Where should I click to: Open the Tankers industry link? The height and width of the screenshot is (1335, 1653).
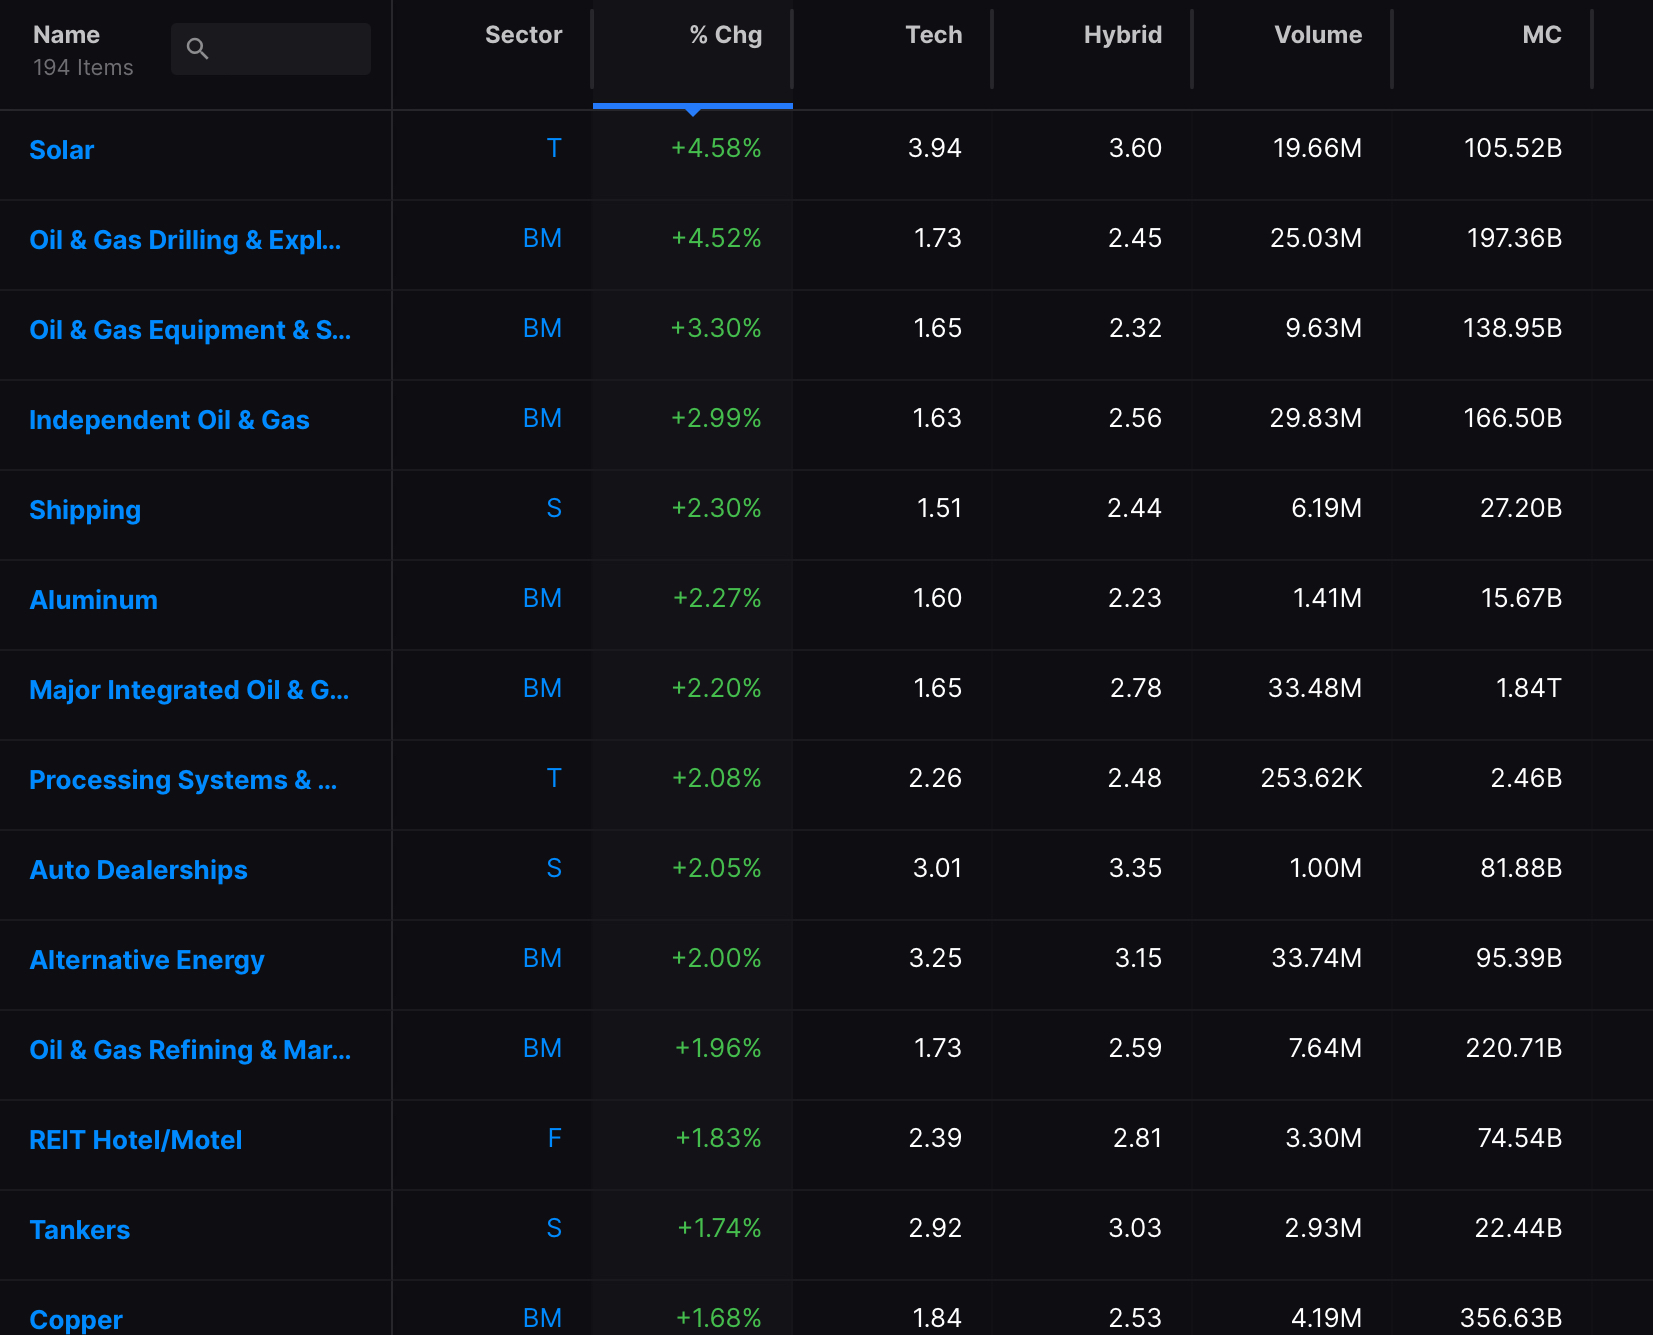[x=80, y=1230]
